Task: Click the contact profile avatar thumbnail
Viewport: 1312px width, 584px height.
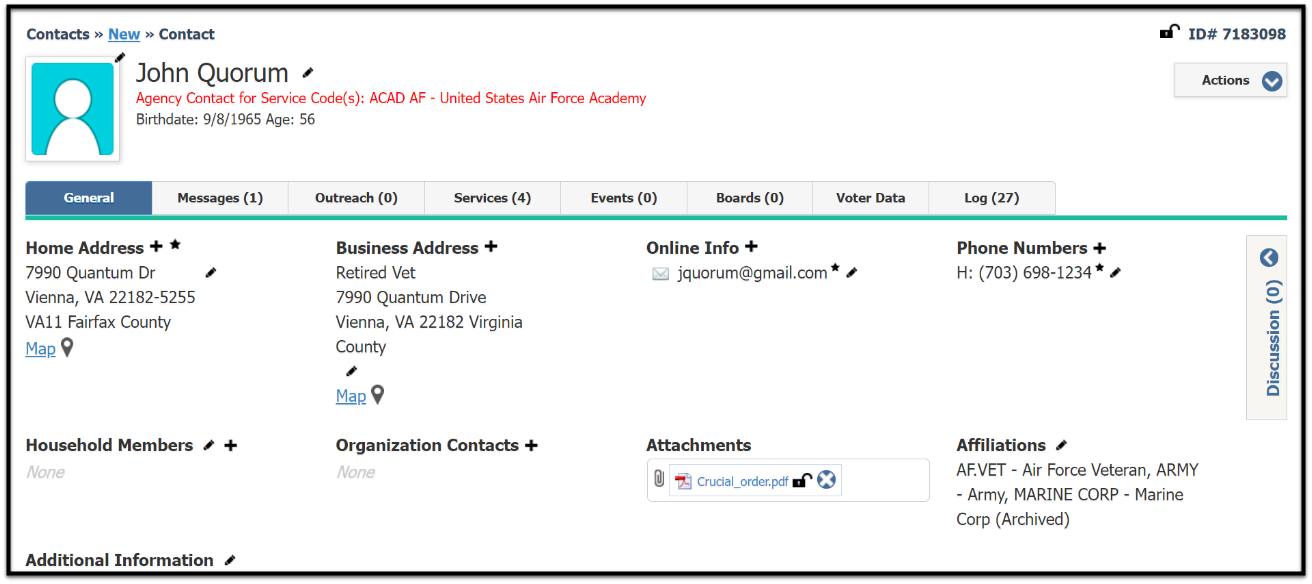Action: click(73, 109)
